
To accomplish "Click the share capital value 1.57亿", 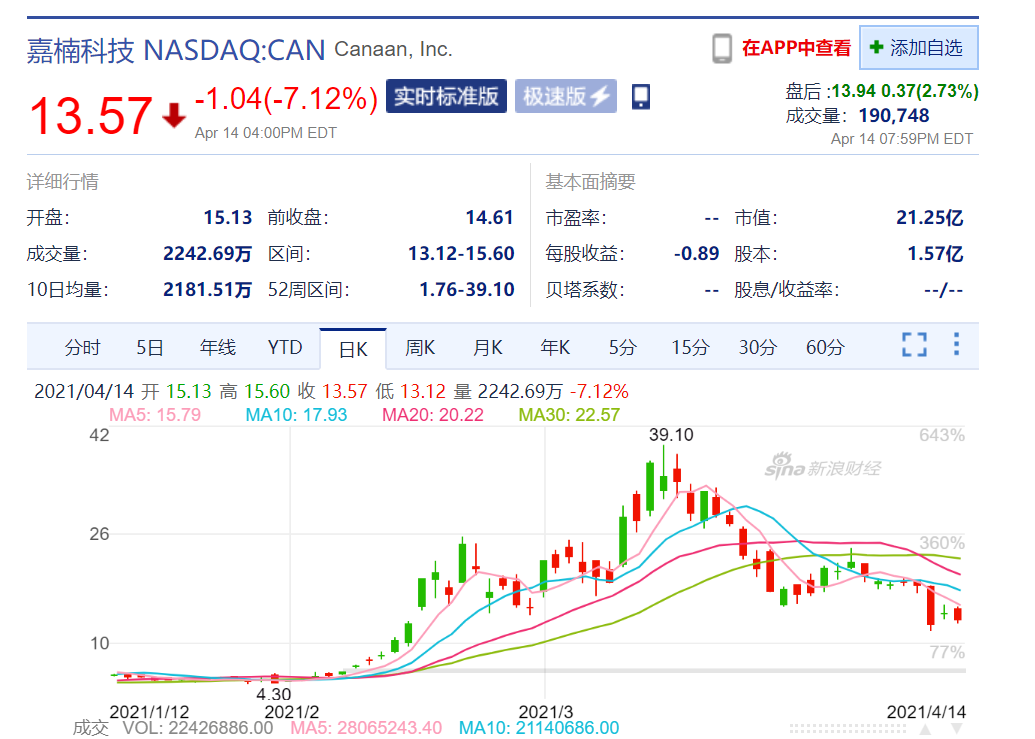I will coord(935,253).
